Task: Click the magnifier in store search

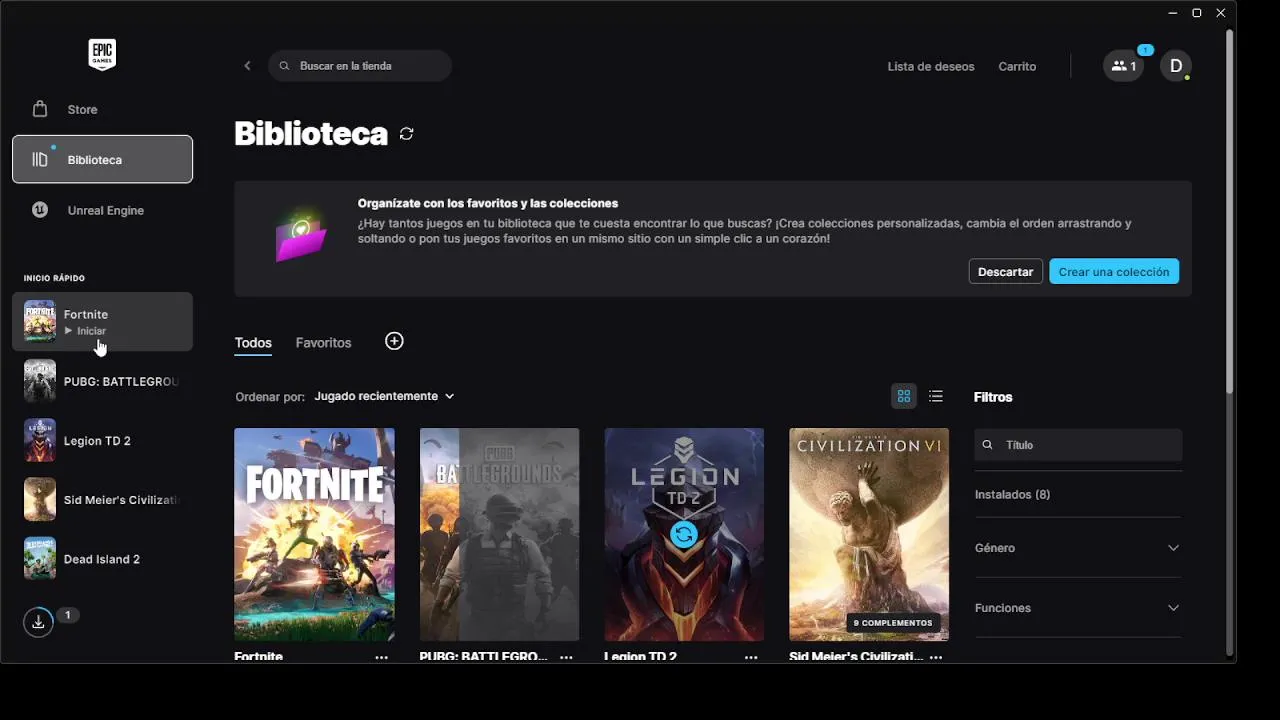Action: point(285,66)
